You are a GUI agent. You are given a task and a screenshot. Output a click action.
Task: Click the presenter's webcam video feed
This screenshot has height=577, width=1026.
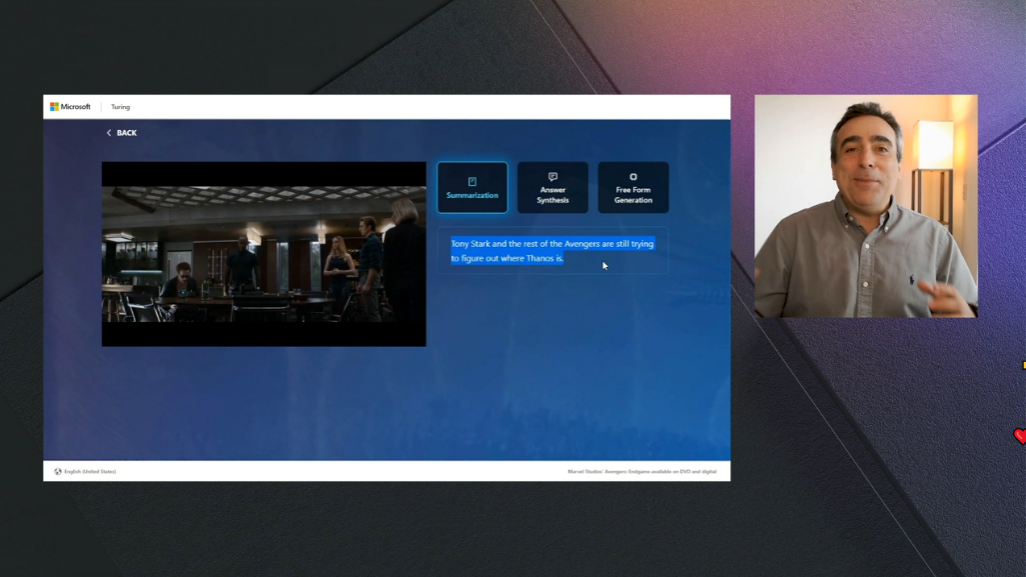pos(865,206)
